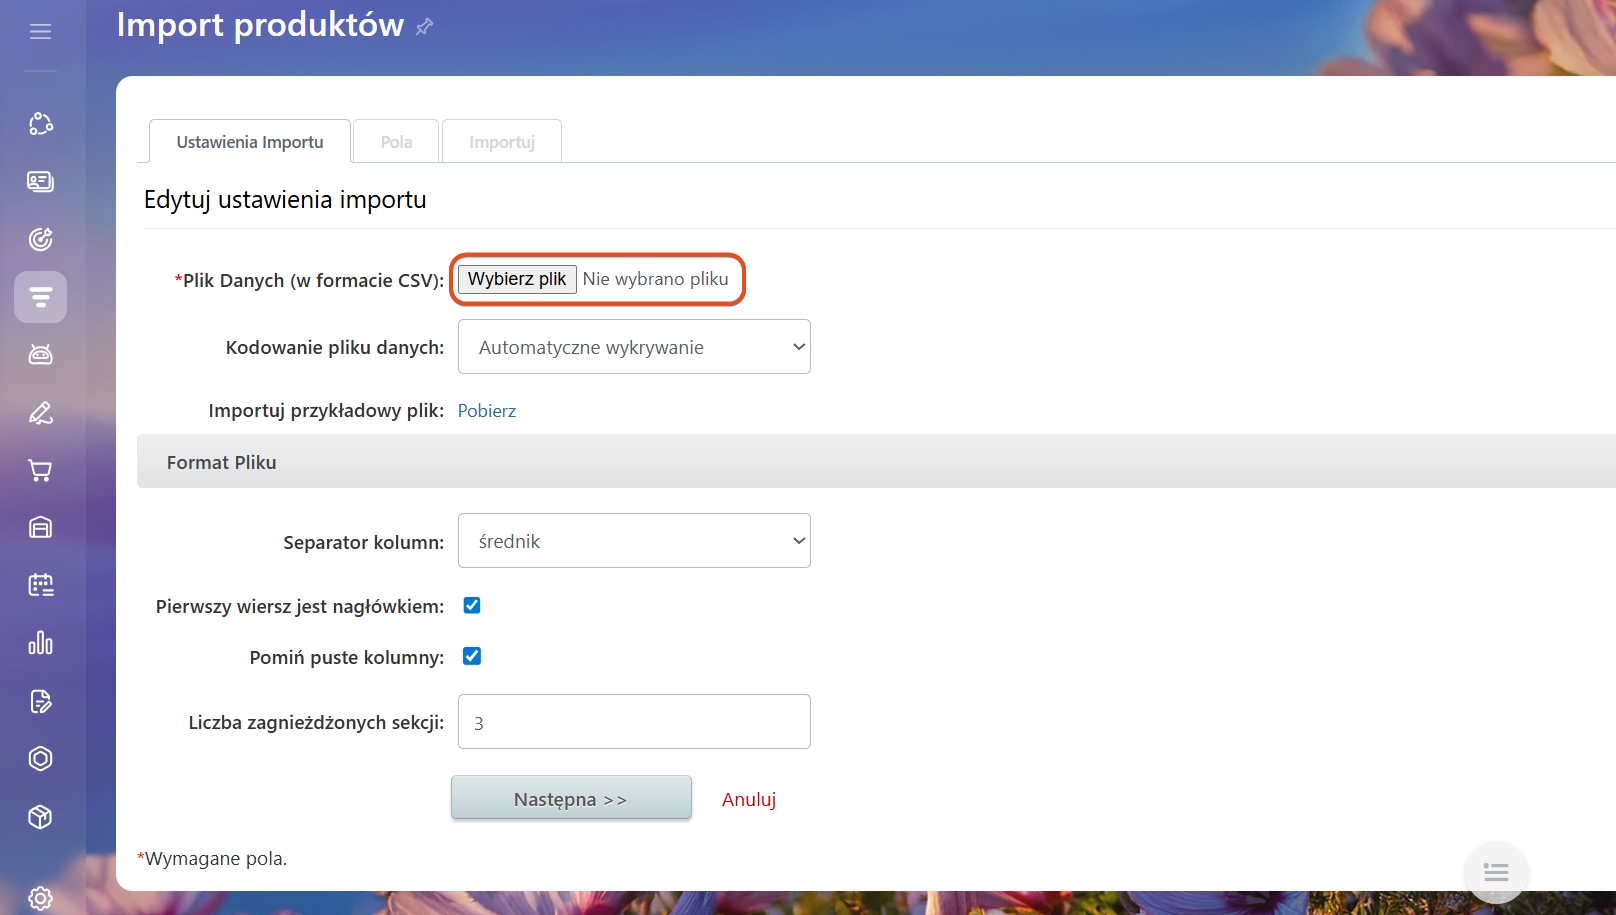
Task: Switch to Ustawienia Importu tab
Action: click(250, 142)
